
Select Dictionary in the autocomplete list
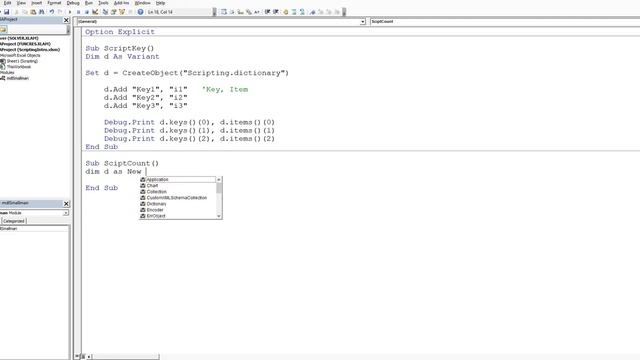tap(178, 204)
